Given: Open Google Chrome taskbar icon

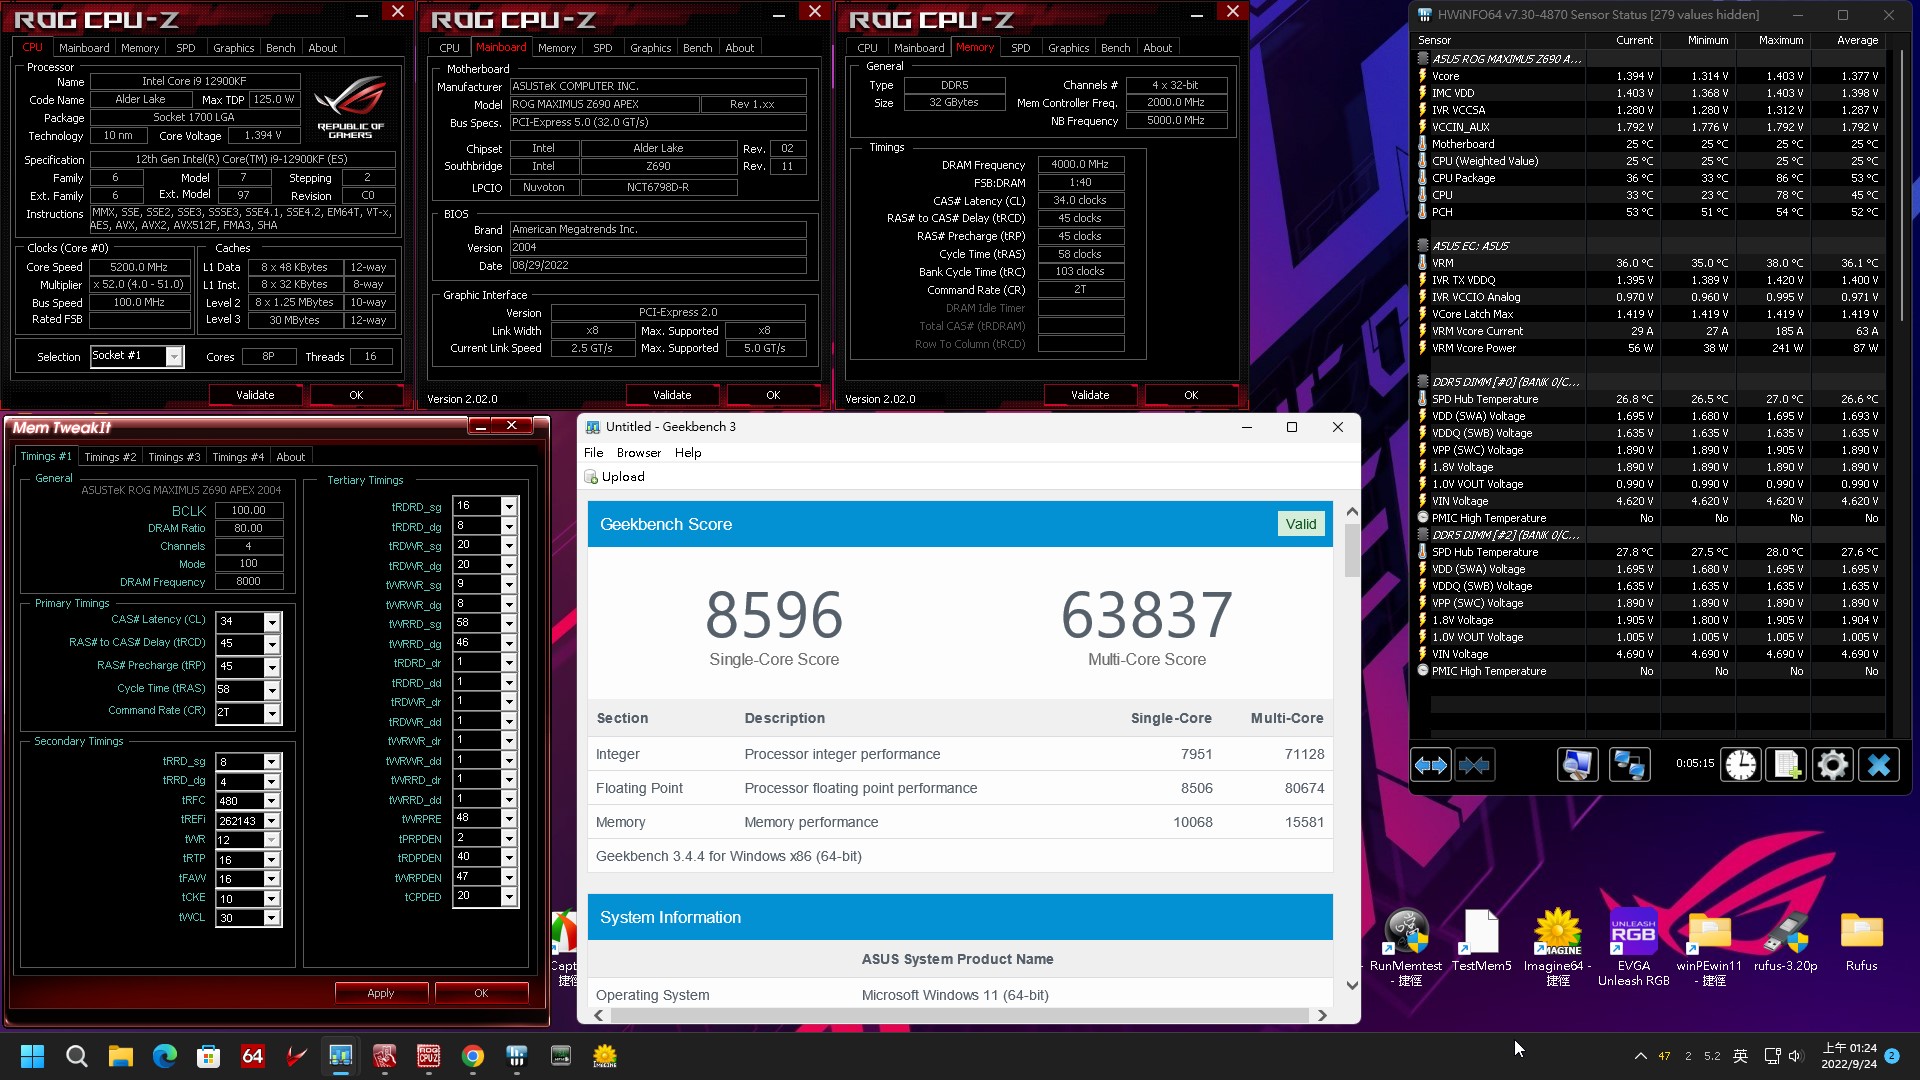Looking at the screenshot, I should click(x=473, y=1056).
